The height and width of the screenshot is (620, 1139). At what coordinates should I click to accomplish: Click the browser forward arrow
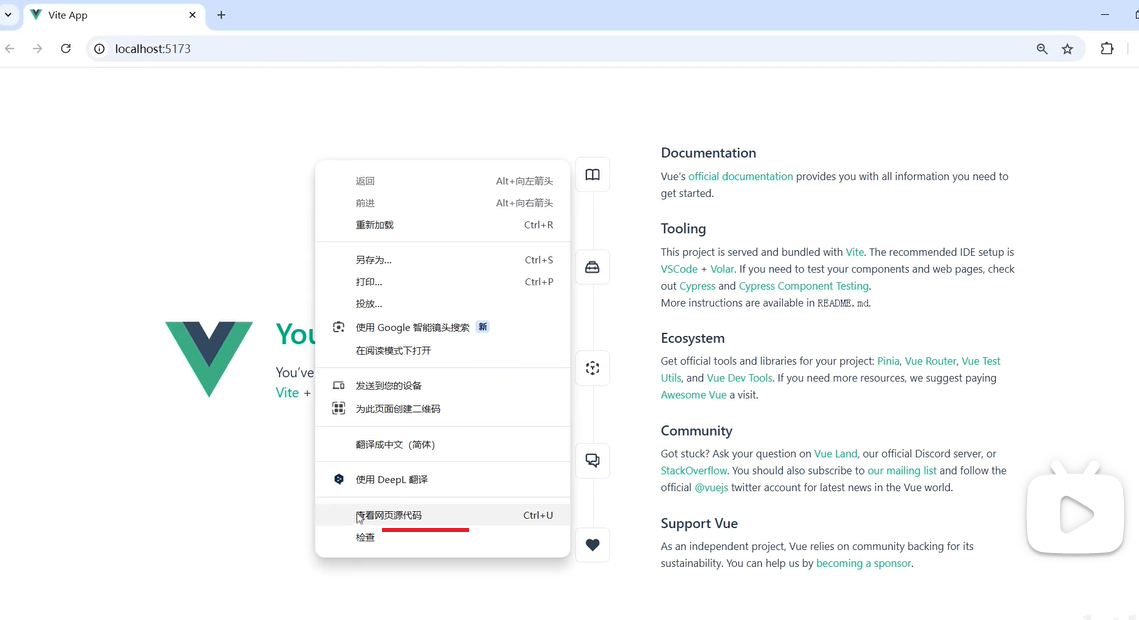[x=37, y=49]
